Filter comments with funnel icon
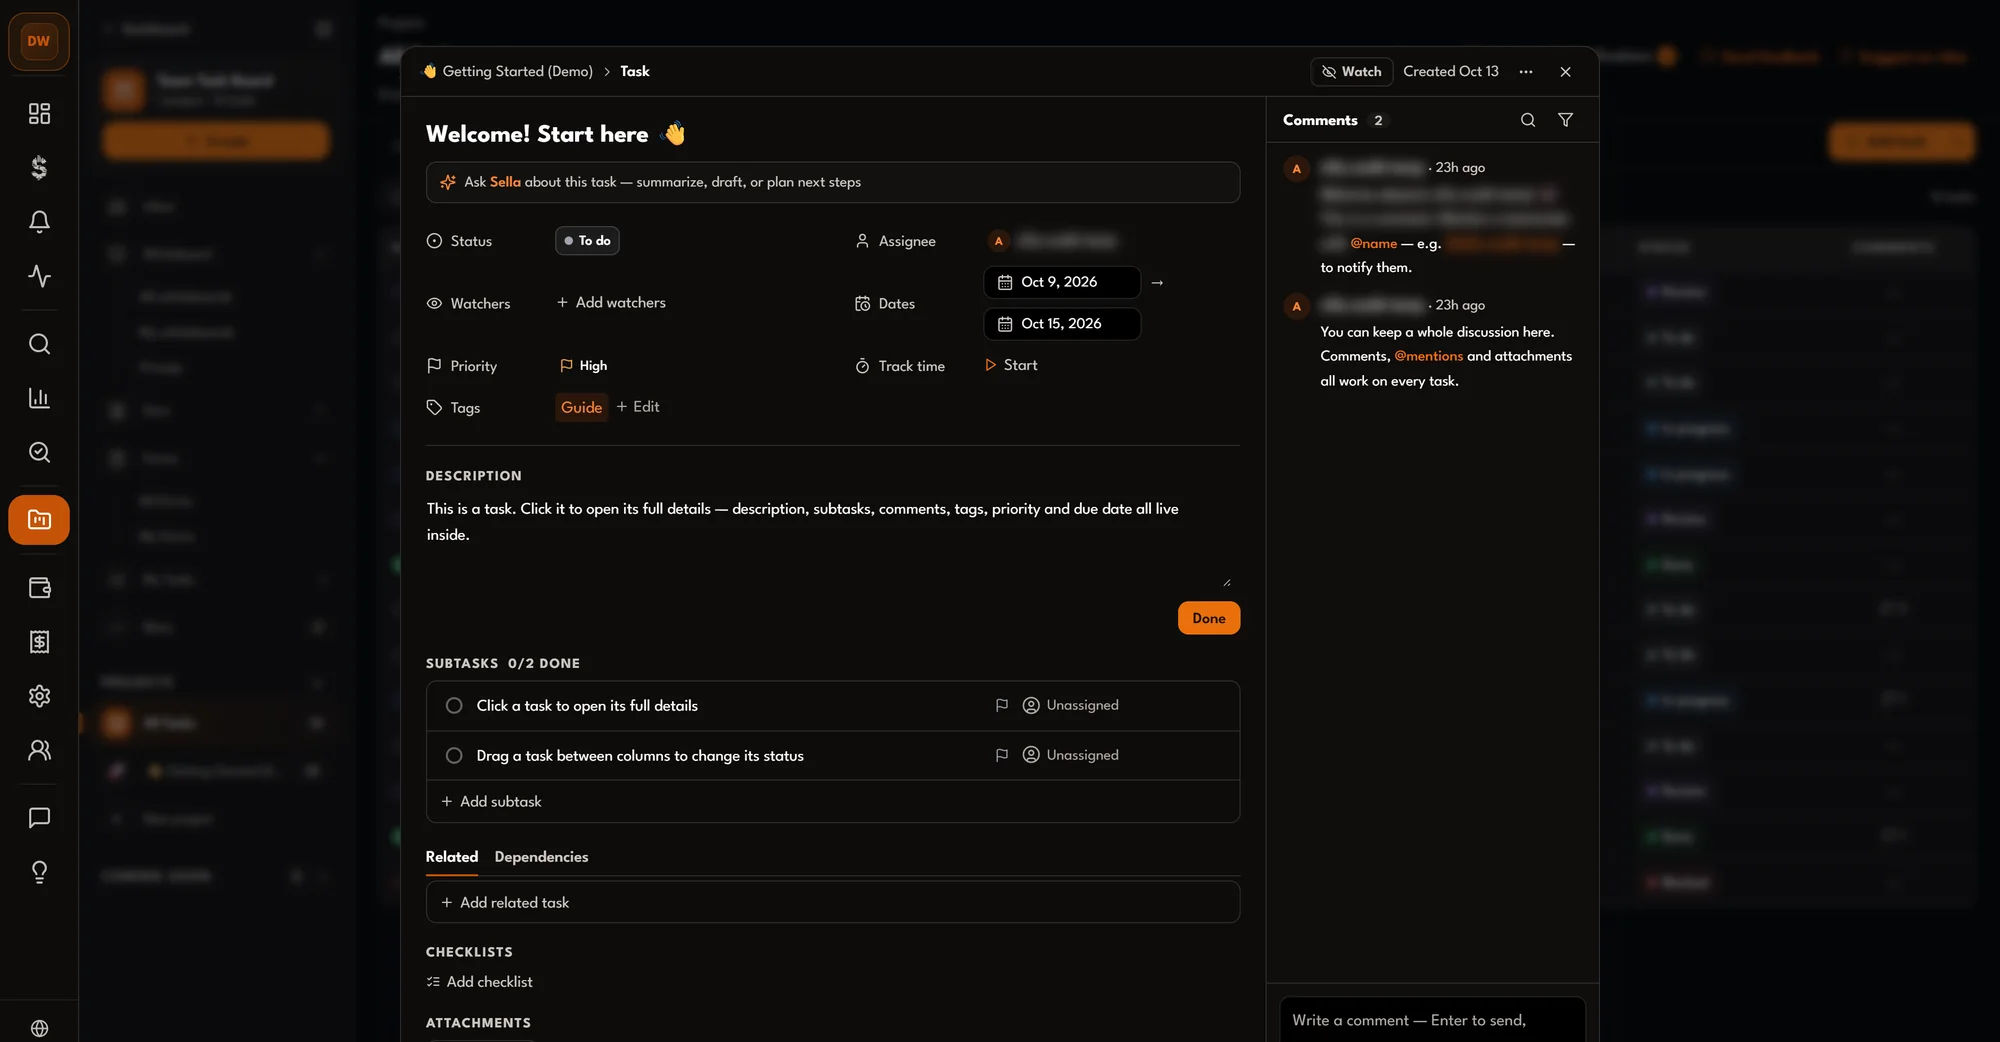This screenshot has width=2000, height=1042. point(1566,120)
